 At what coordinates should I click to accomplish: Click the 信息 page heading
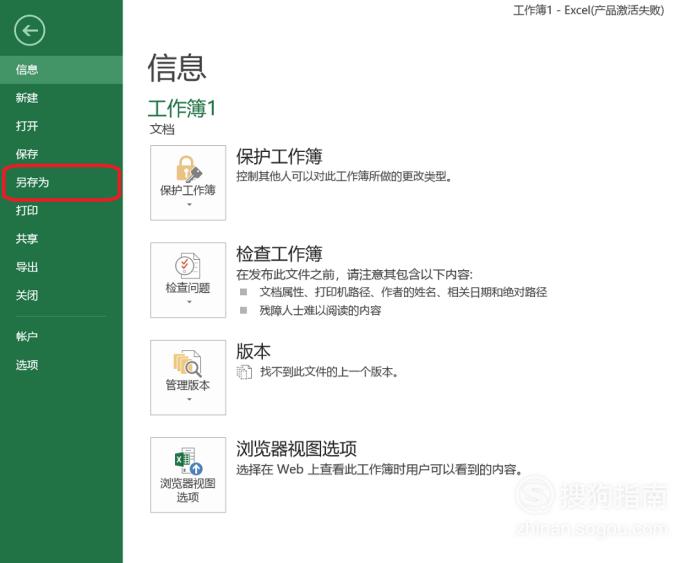point(177,68)
